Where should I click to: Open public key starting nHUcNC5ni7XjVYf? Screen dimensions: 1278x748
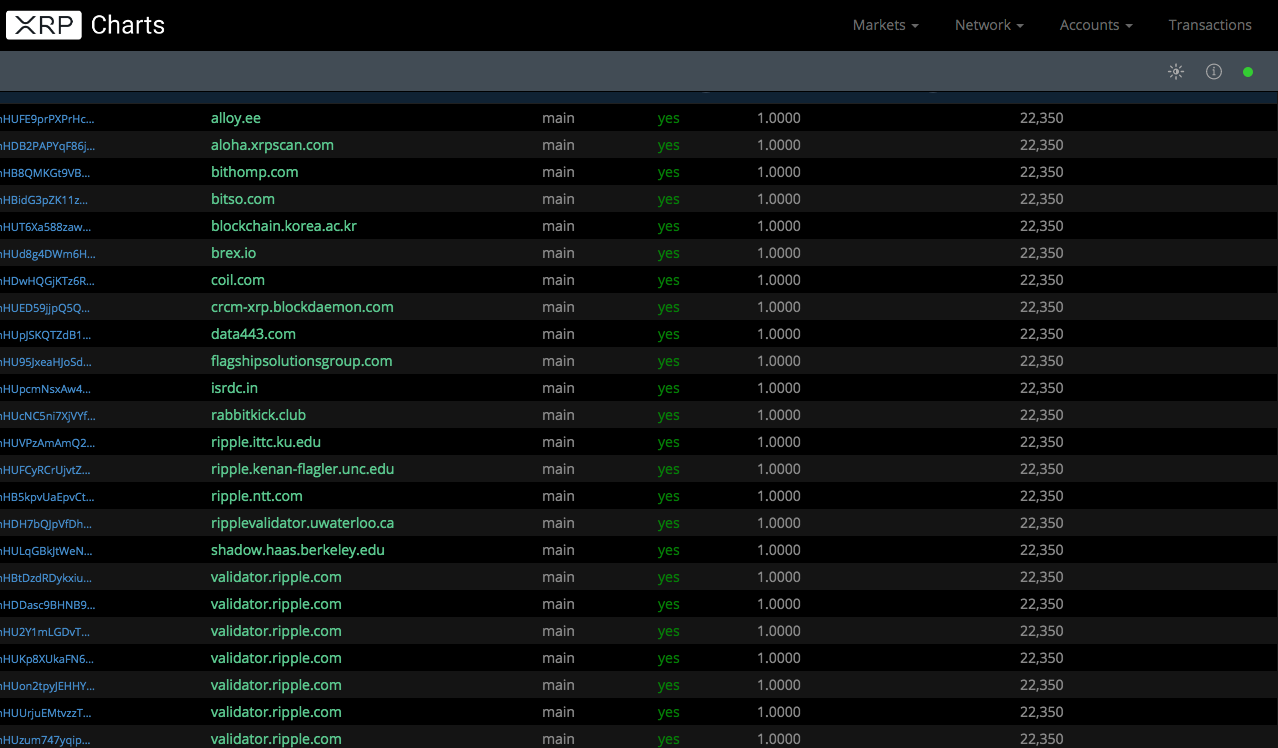47,416
